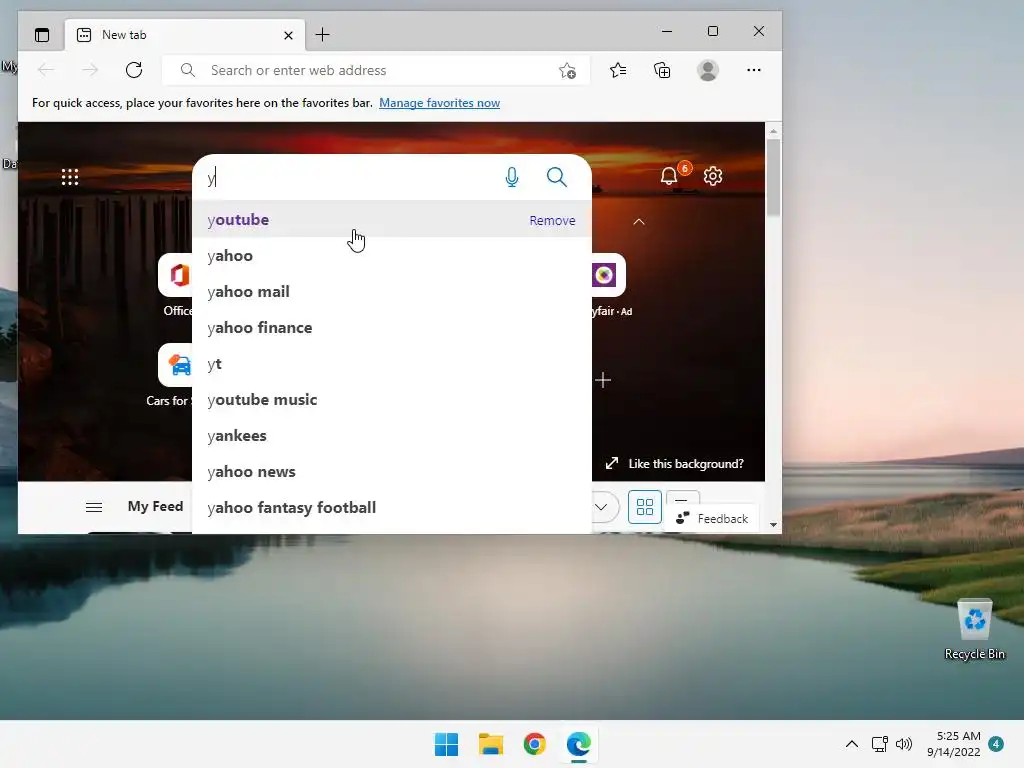Close the New tab tab
Image resolution: width=1024 pixels, height=768 pixels.
point(288,35)
